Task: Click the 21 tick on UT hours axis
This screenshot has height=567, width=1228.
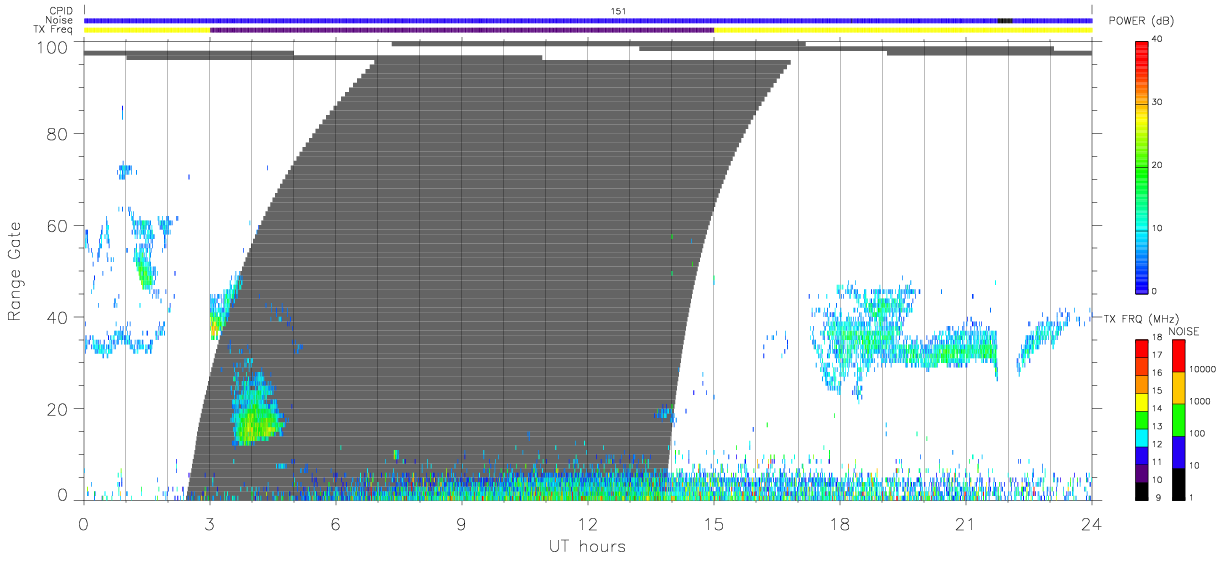Action: [965, 523]
